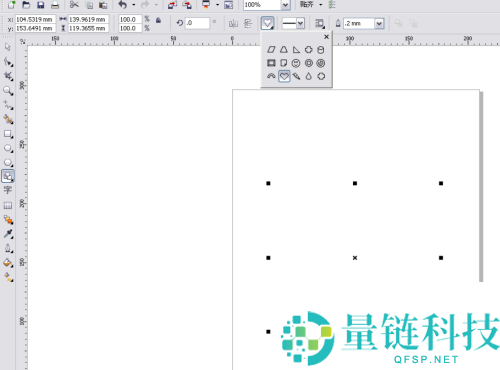
Task: Open the application launcher icon
Action: [x=206, y=5]
